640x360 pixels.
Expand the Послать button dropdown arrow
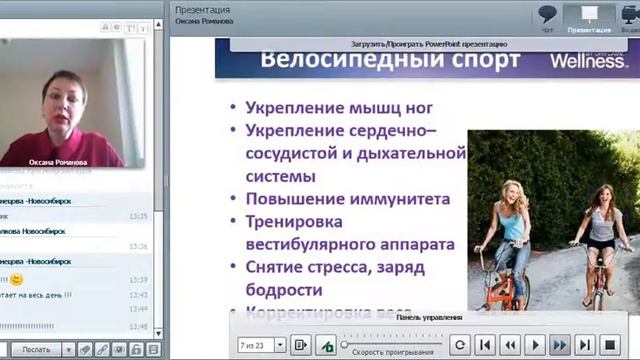coord(68,350)
